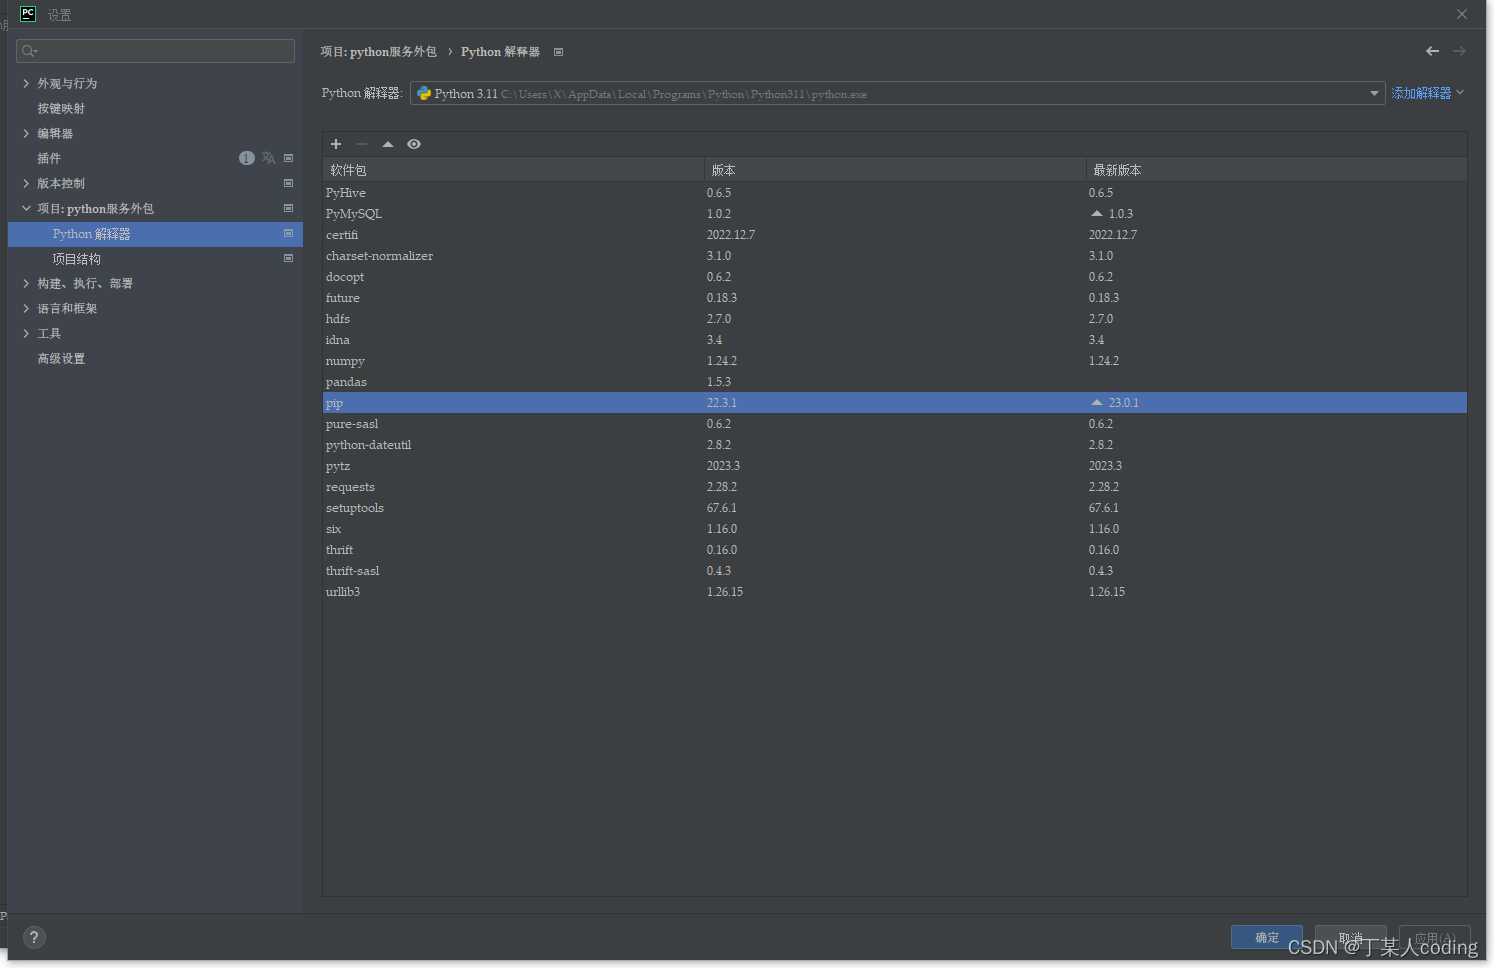Select the pure-sasl package row
This screenshot has height=968, width=1494.
(895, 423)
